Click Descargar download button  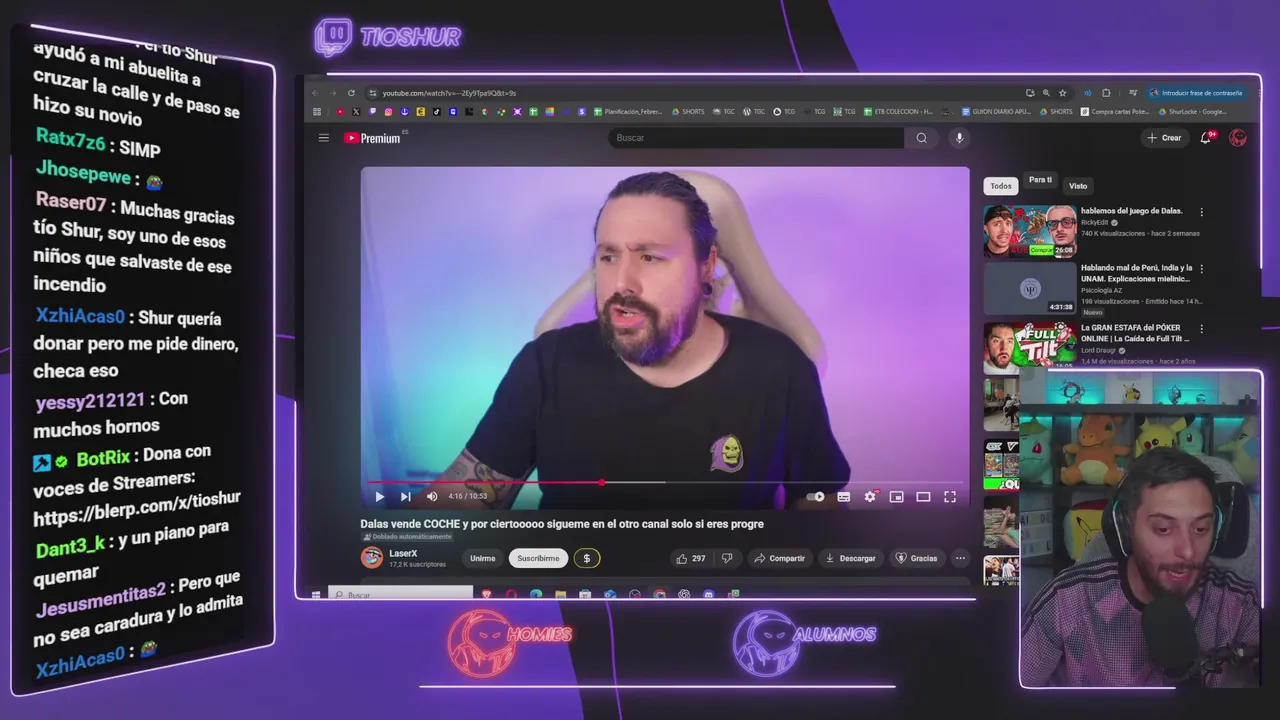tap(851, 558)
